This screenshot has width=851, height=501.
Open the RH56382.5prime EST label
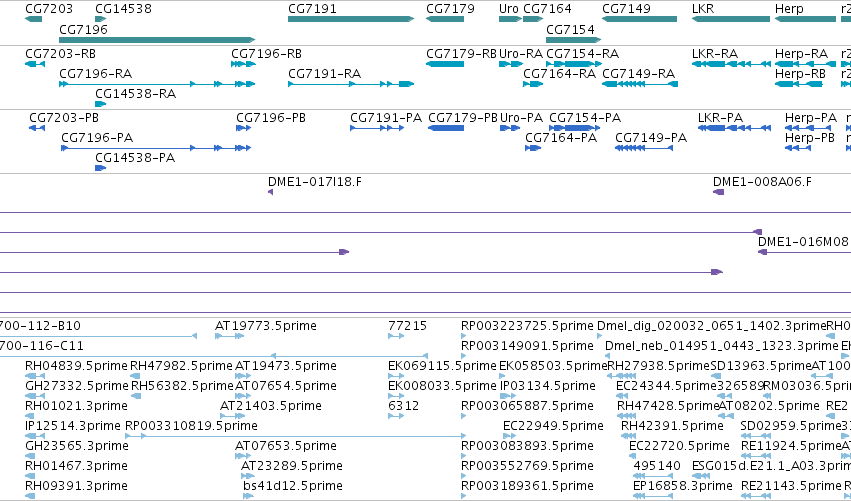[x=182, y=386]
